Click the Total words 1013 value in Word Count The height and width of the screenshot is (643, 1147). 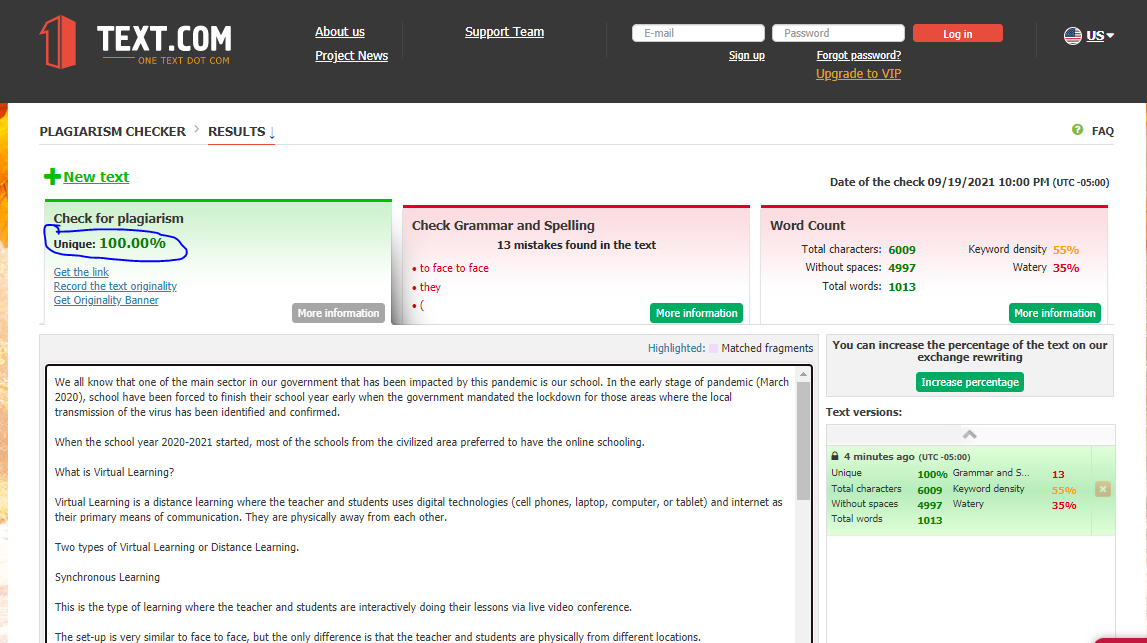[902, 287]
